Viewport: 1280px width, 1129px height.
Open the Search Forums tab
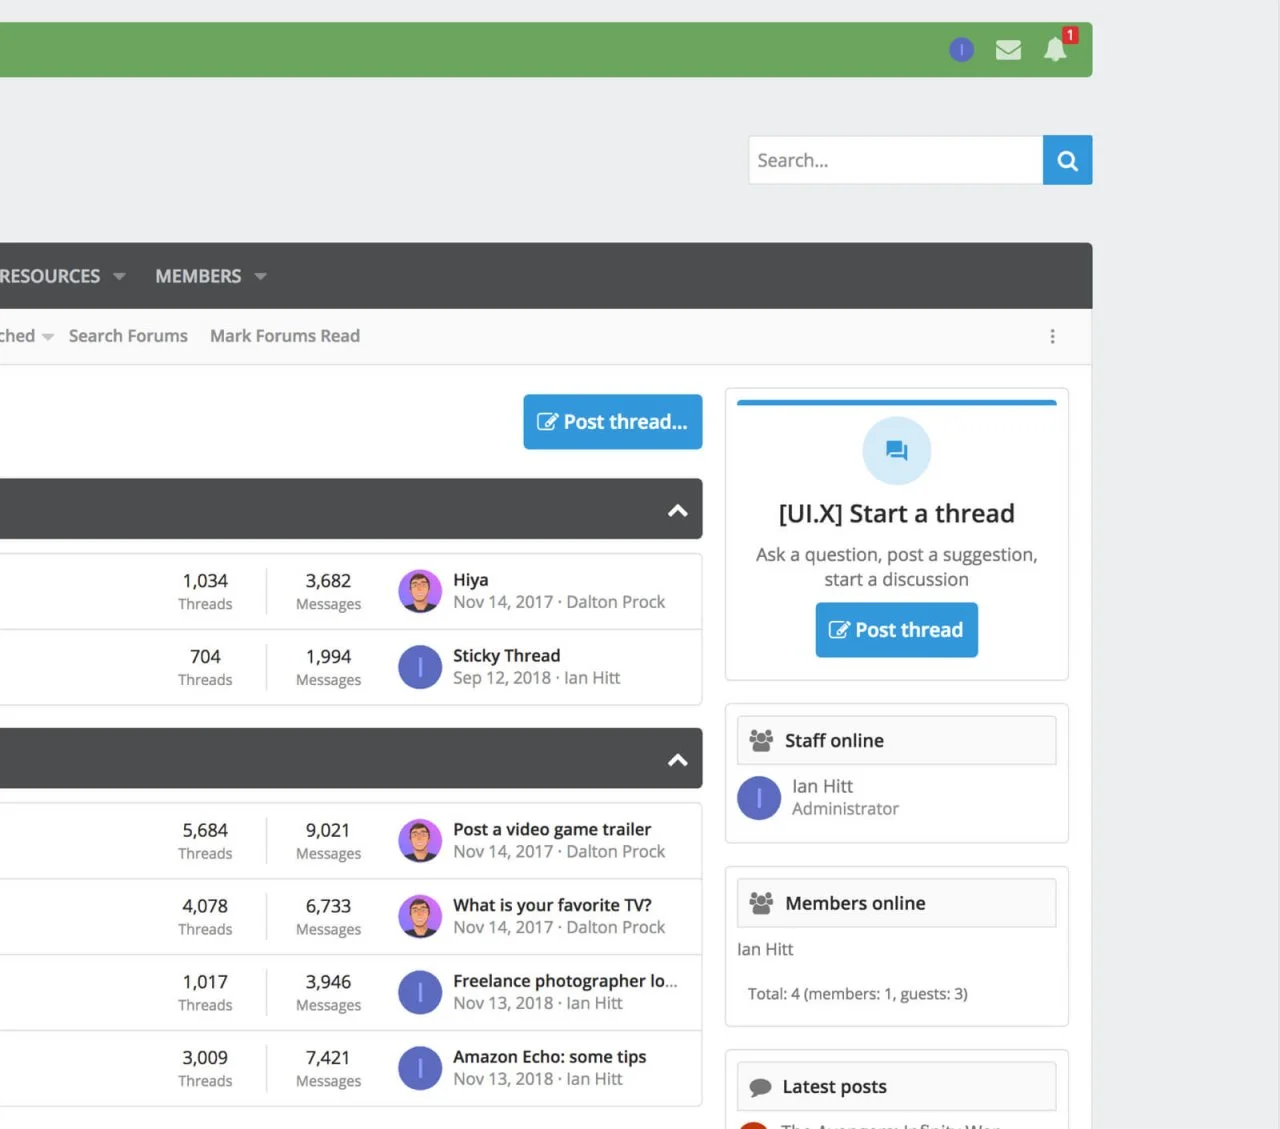pyautogui.click(x=128, y=336)
